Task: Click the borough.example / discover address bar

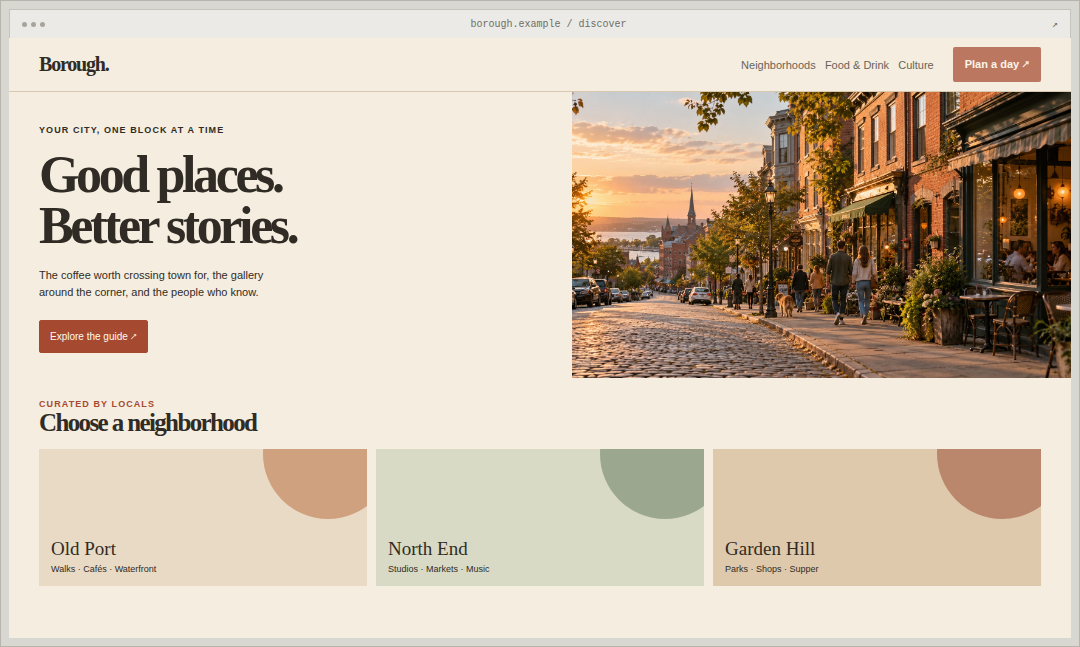Action: pyautogui.click(x=548, y=23)
